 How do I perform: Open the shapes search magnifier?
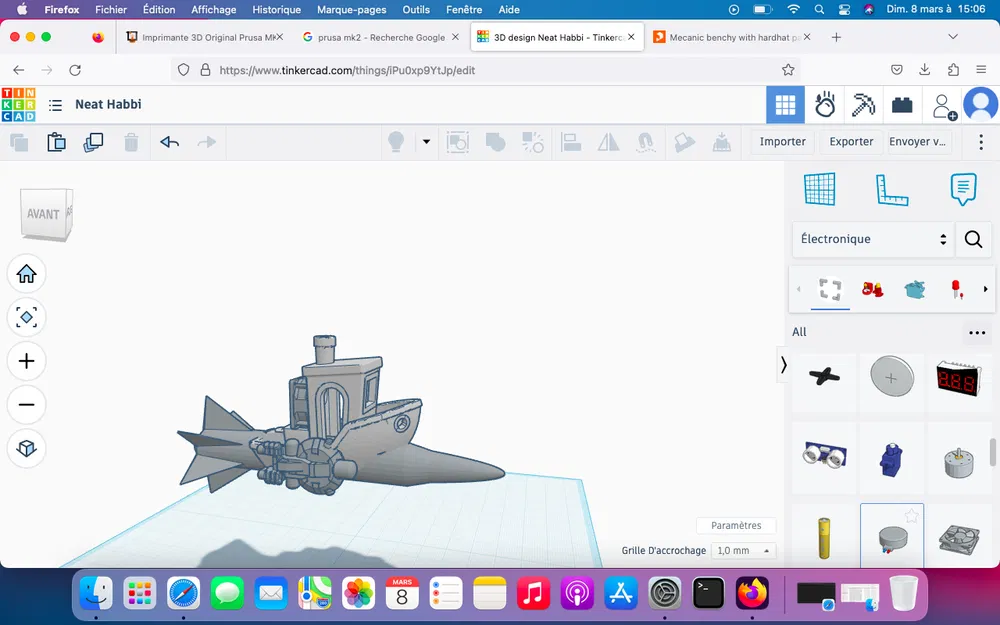(973, 239)
